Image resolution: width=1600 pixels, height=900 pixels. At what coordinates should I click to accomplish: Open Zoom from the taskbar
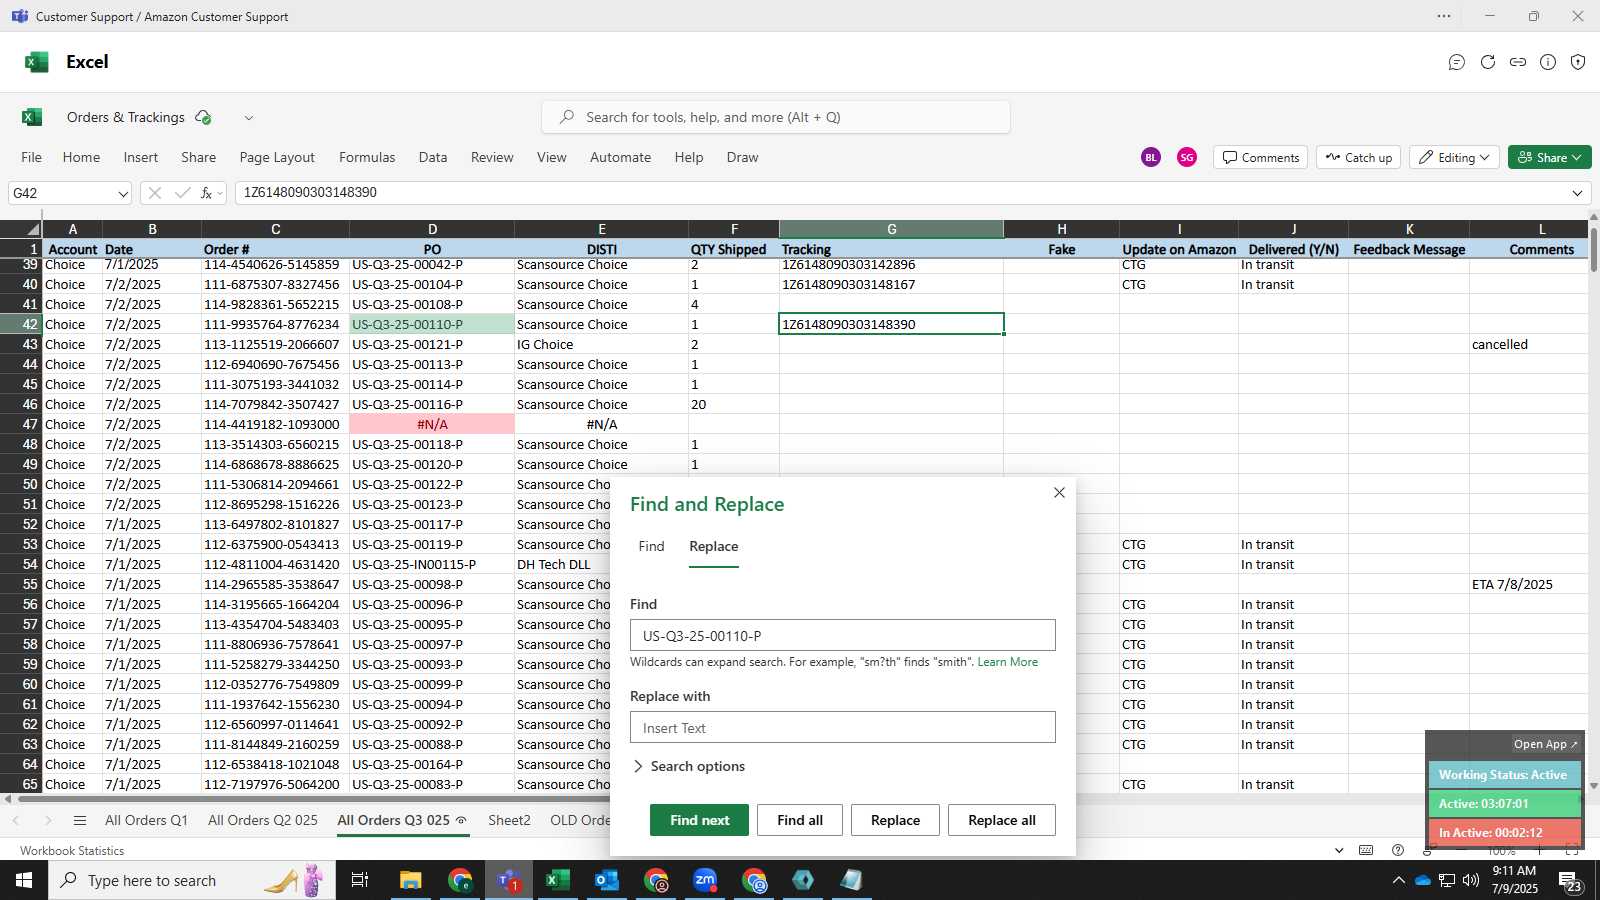pyautogui.click(x=705, y=880)
